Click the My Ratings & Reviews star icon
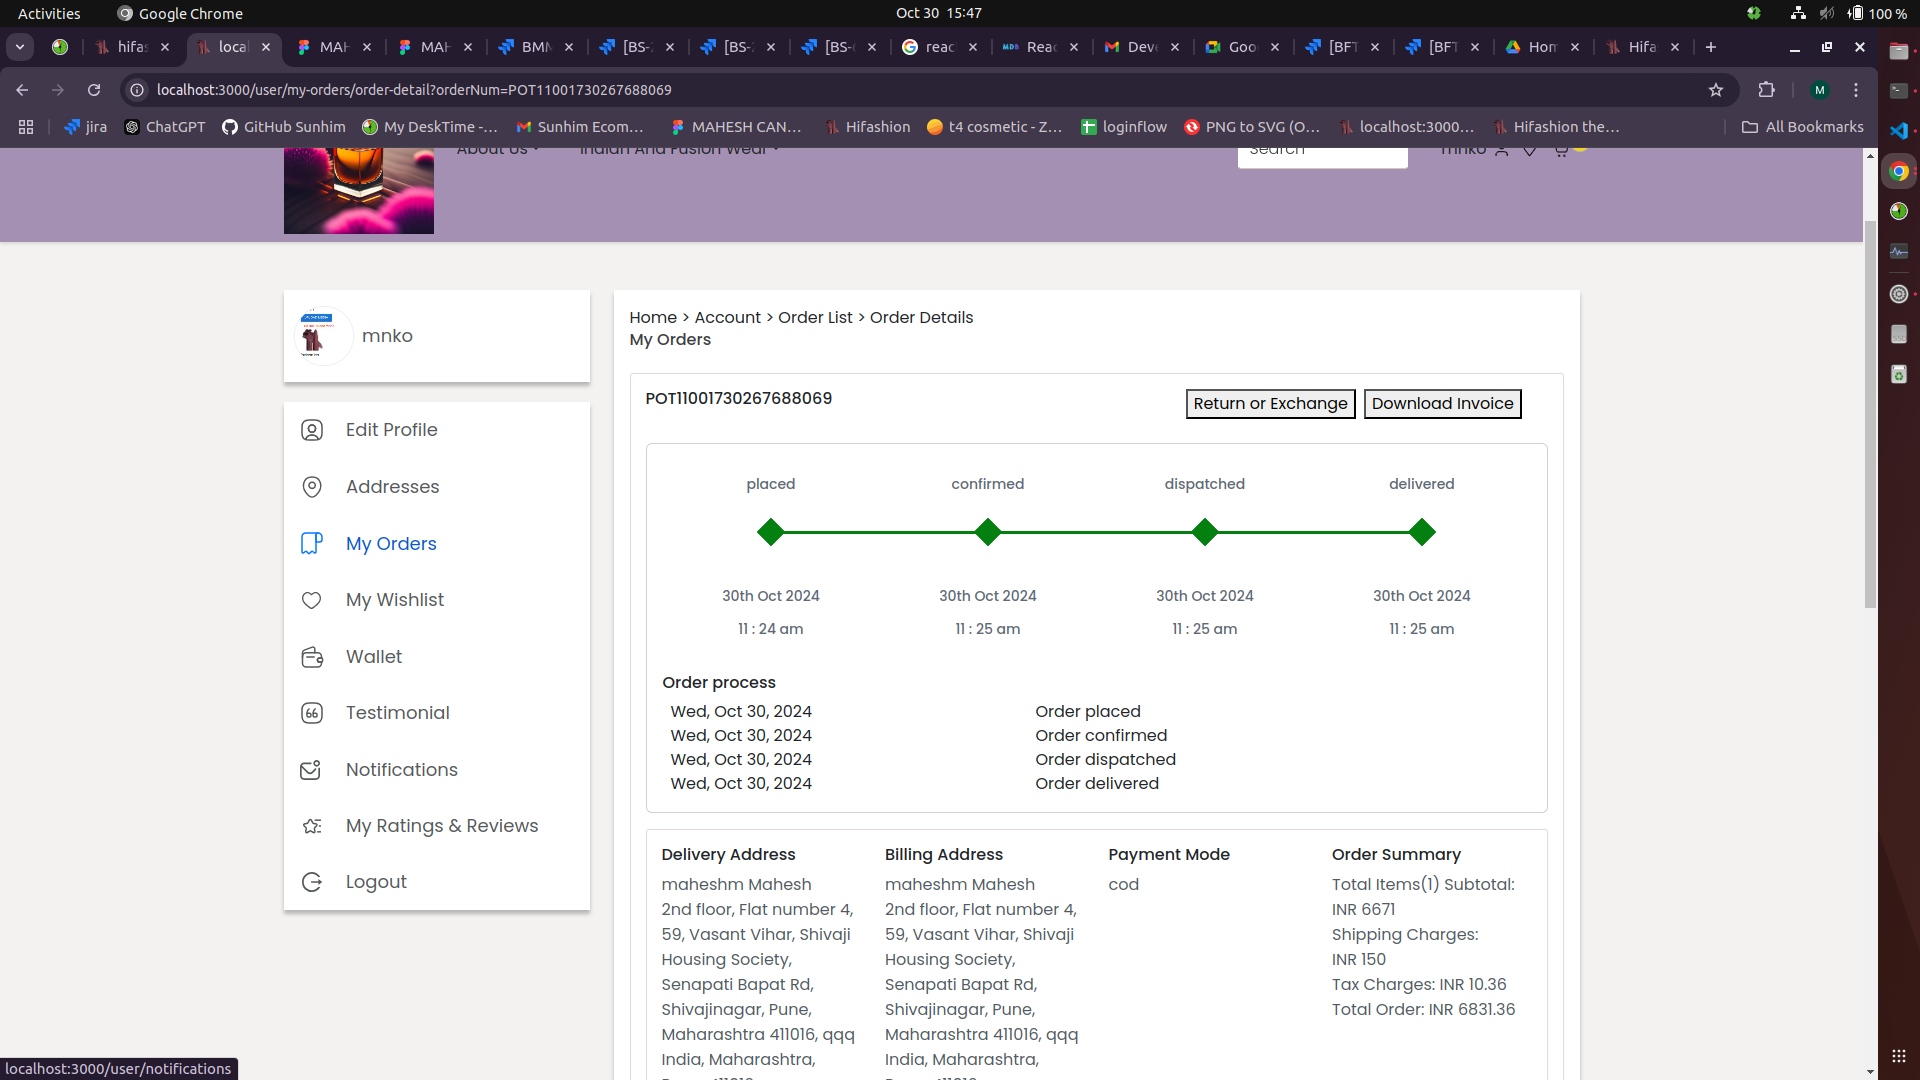 (312, 826)
